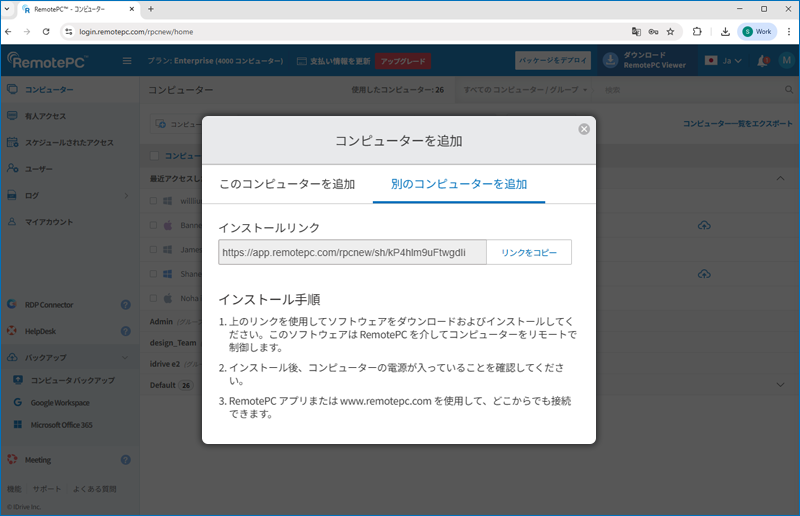
Task: Select the design_Team group row
Action: coord(173,343)
